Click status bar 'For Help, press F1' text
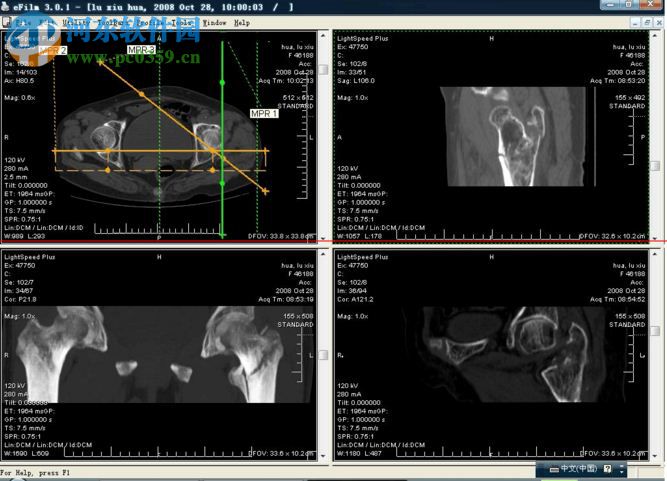The height and width of the screenshot is (481, 667). click(35, 473)
